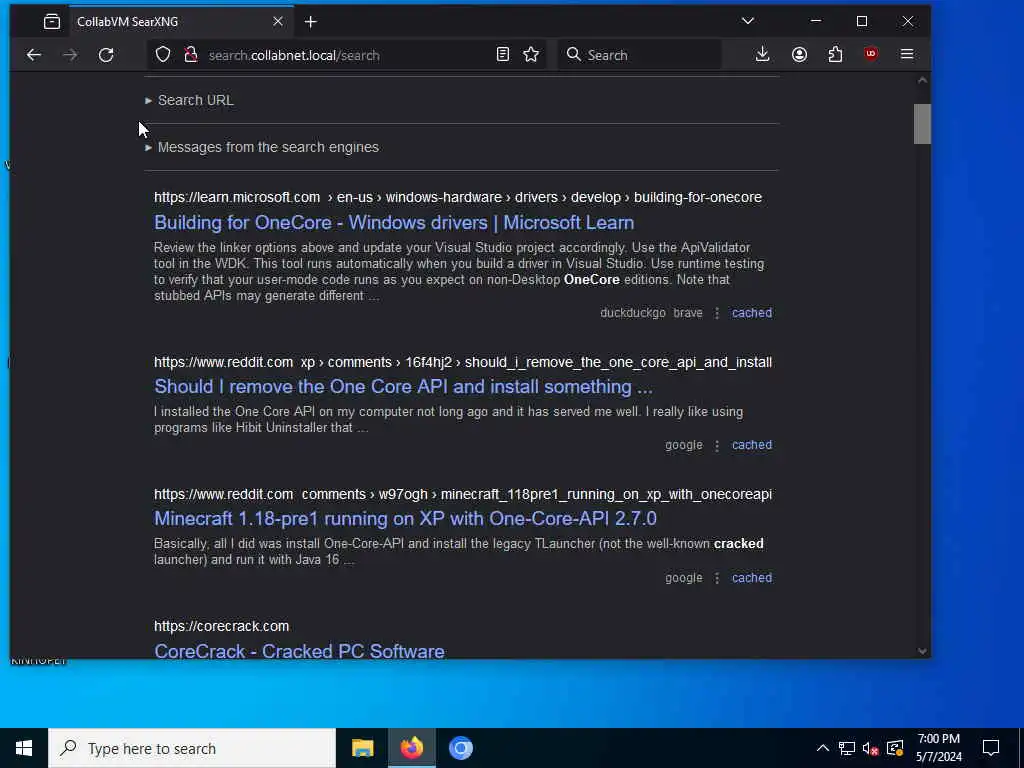Screen dimensions: 1024x768
Task: Open the Firefox account icon
Action: pyautogui.click(x=799, y=55)
